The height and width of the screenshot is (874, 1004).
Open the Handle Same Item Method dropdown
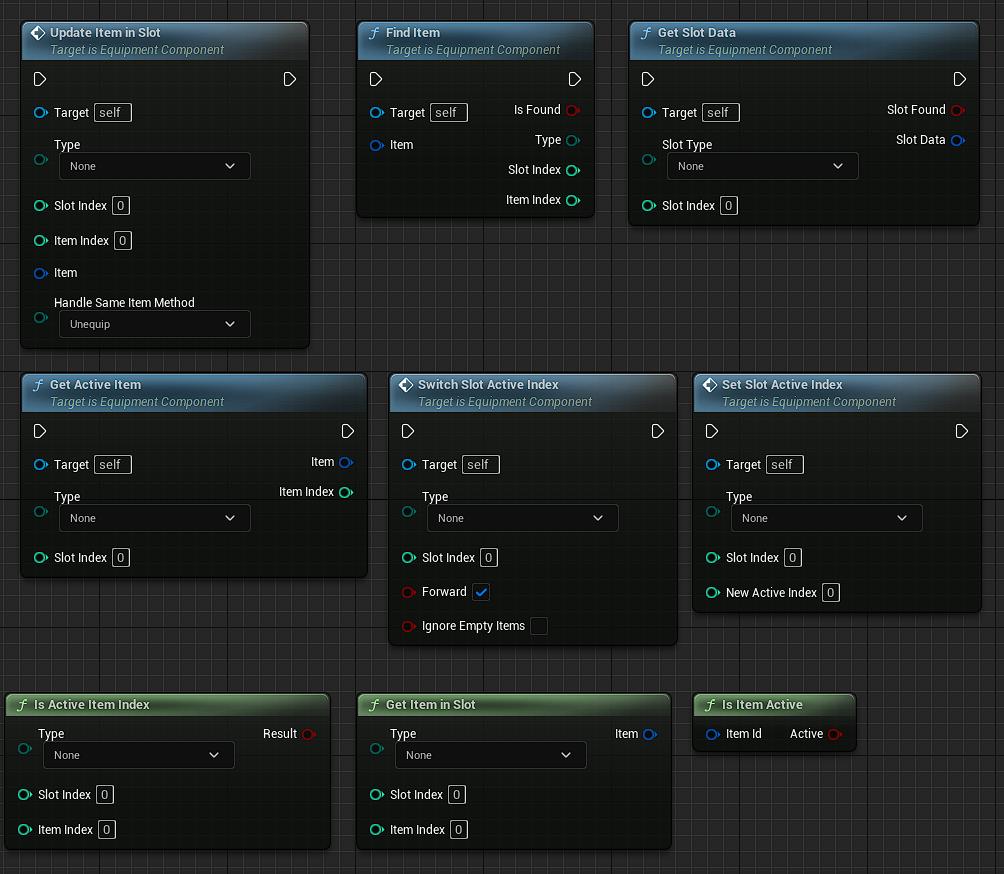tap(154, 324)
